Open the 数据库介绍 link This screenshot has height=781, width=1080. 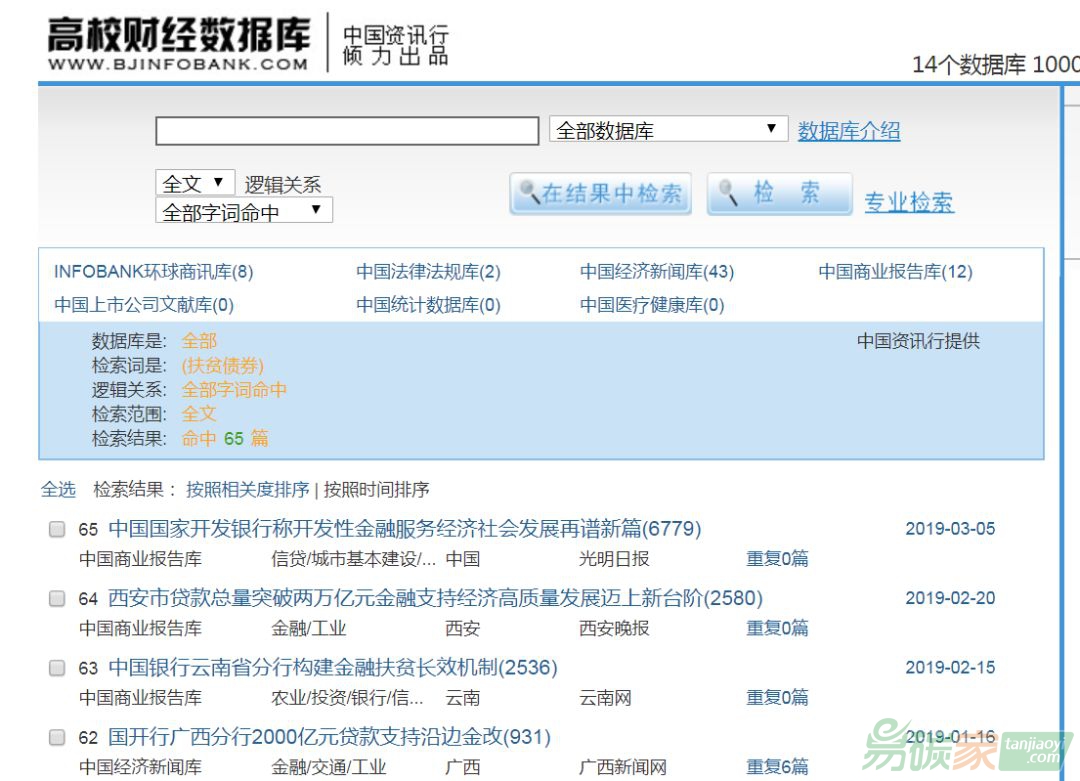click(x=848, y=131)
